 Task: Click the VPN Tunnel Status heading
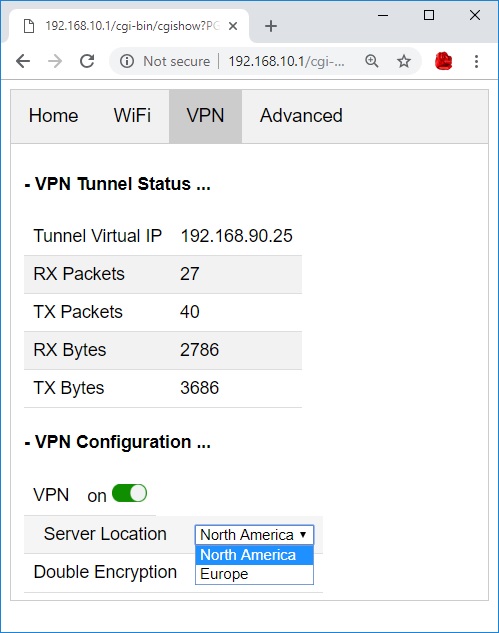coord(118,184)
